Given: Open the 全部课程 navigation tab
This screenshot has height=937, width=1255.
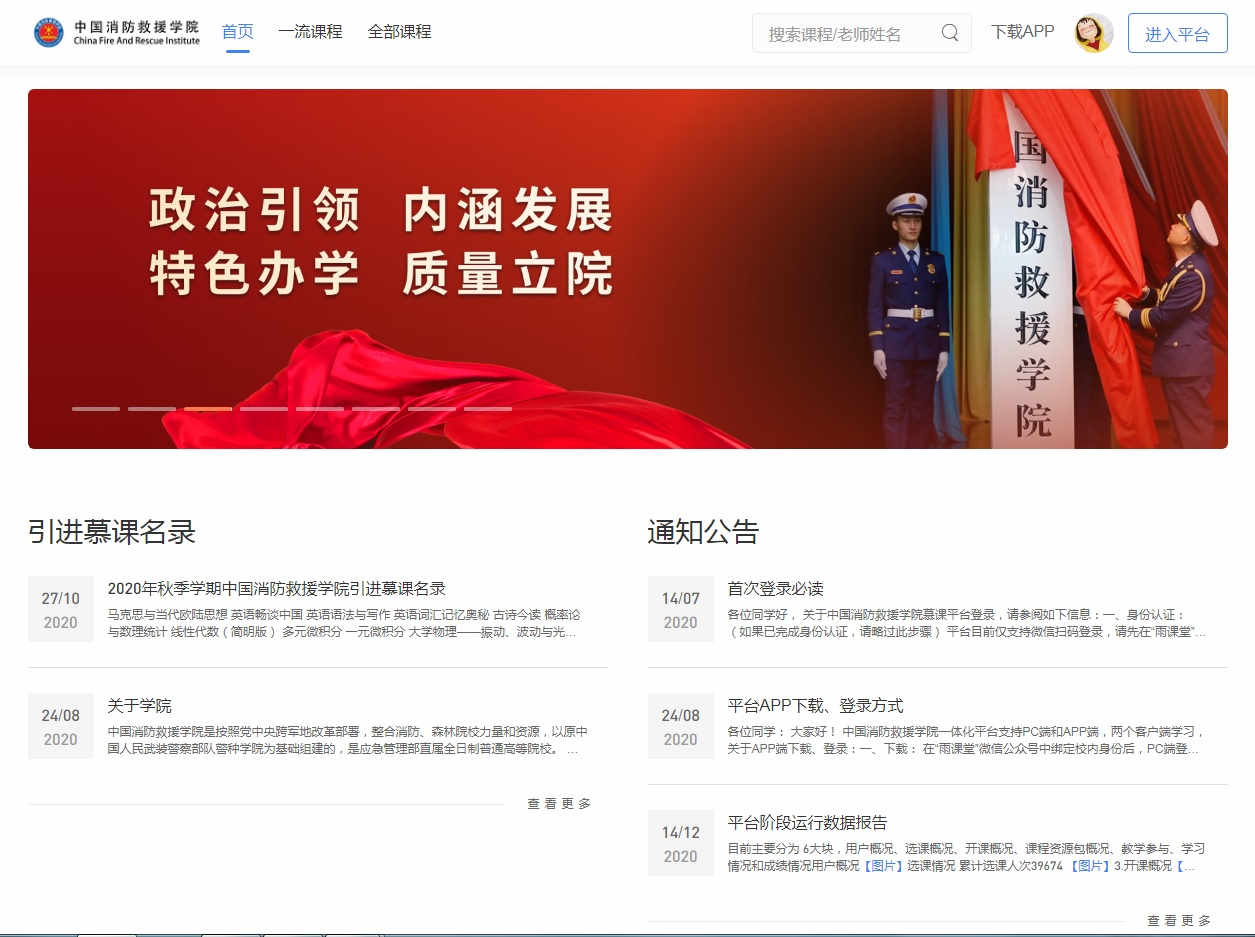Looking at the screenshot, I should pyautogui.click(x=400, y=32).
